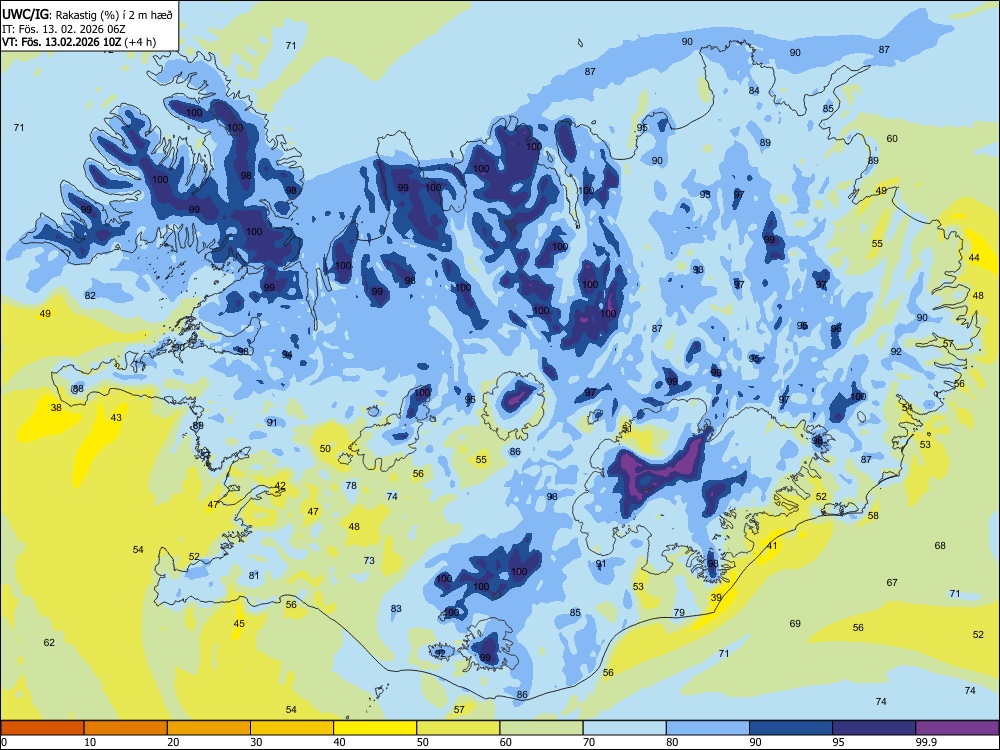Click the 30–40 legend color swatch
Viewport: 1000px width, 750px height.
tap(292, 728)
